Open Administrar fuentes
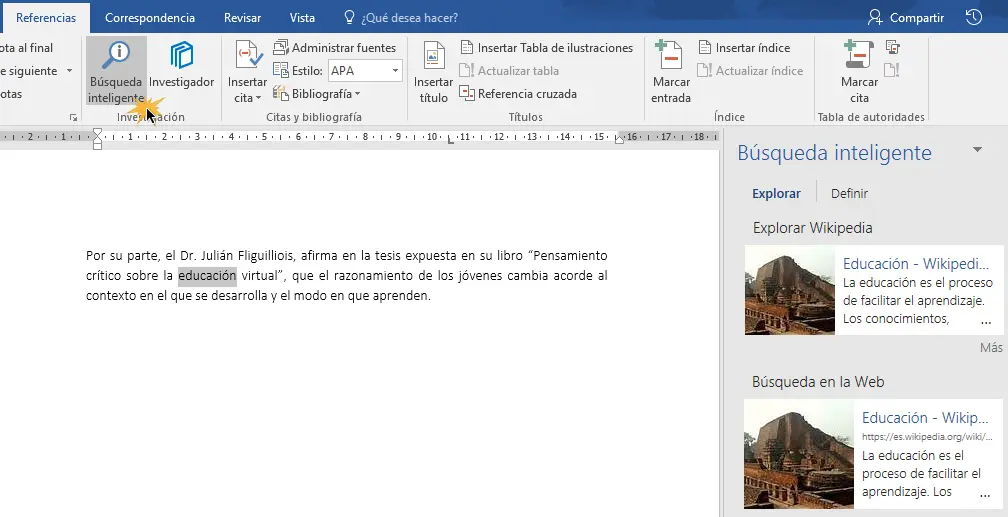Screen dimensions: 1008x517 334,48
